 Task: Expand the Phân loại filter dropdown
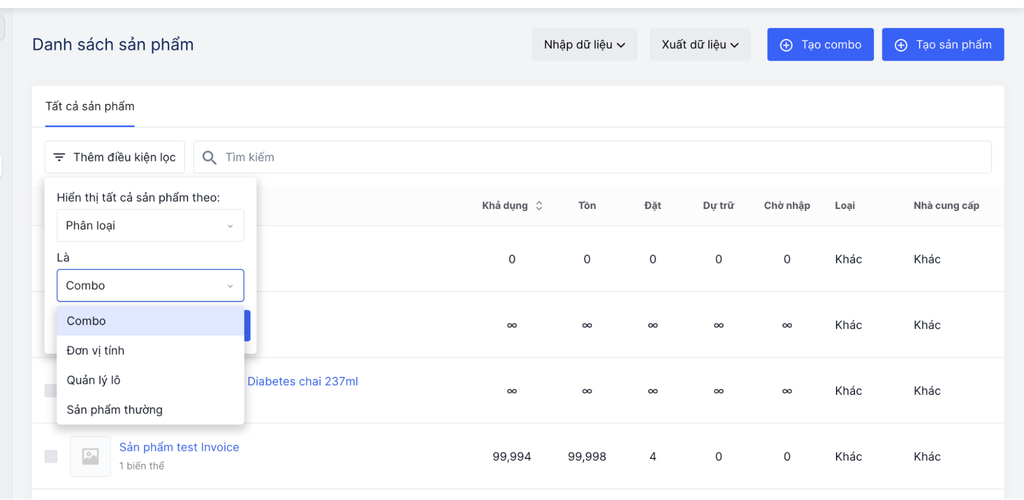pos(150,226)
